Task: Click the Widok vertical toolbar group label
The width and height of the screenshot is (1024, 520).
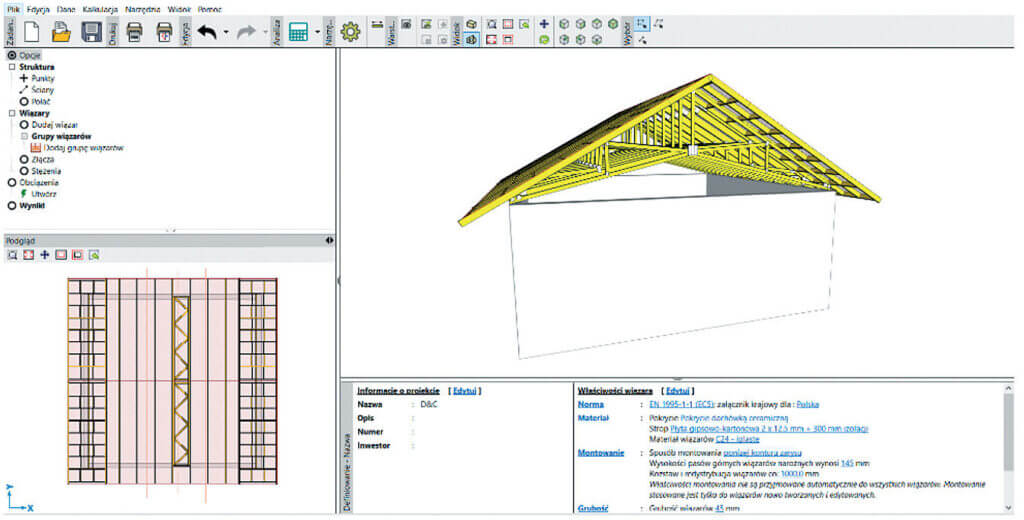Action: [456, 31]
